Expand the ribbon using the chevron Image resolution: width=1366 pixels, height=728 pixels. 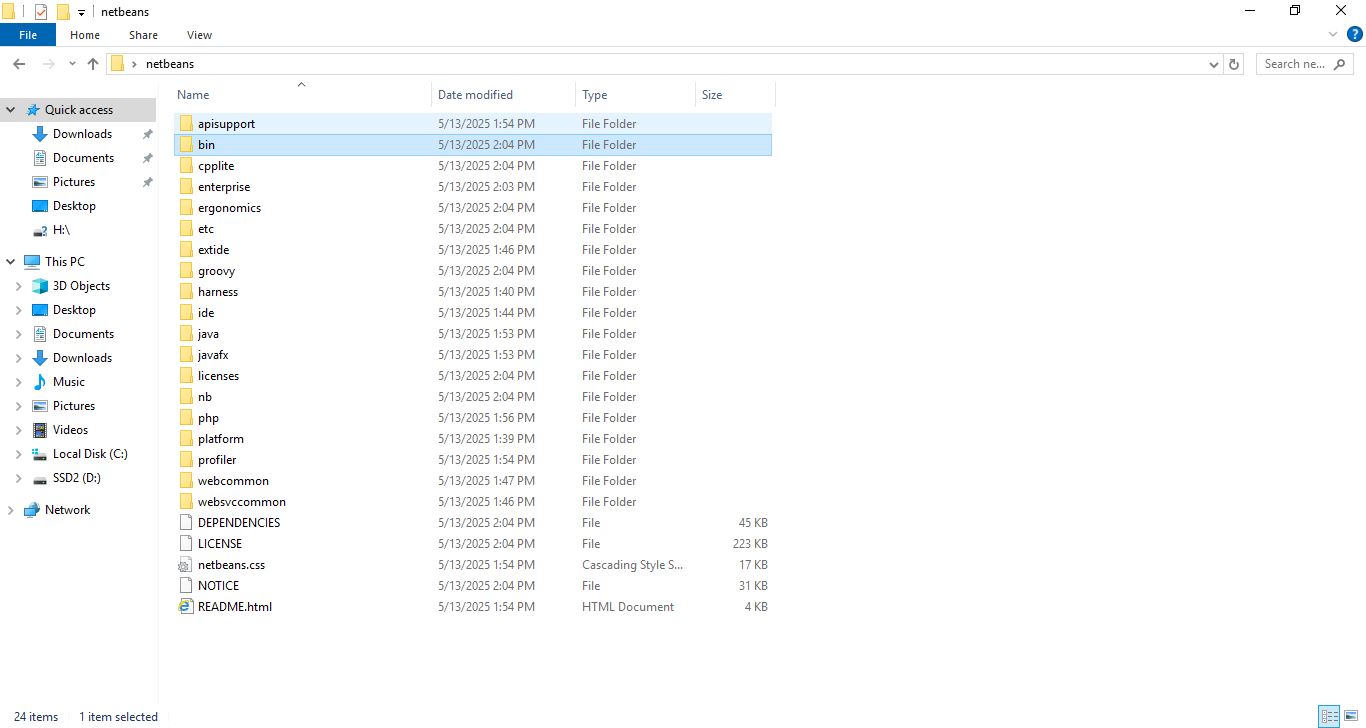[1333, 34]
